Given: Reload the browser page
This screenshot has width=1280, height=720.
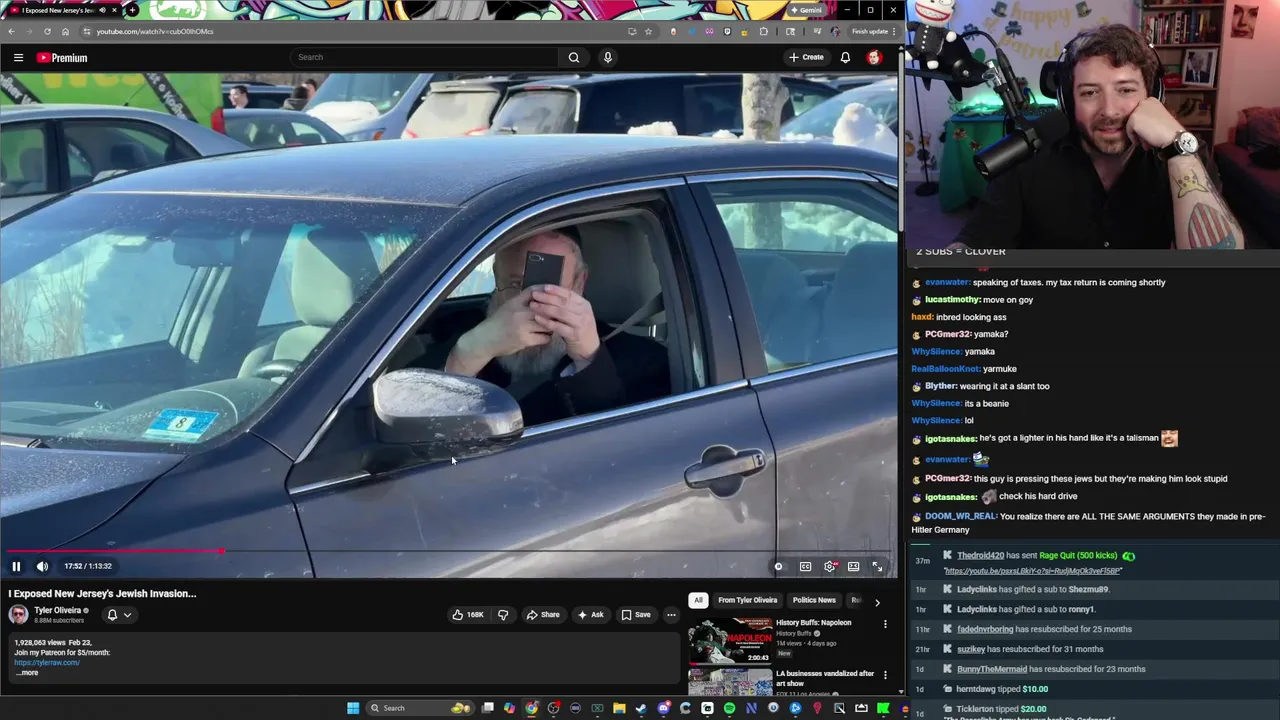Looking at the screenshot, I should tap(46, 31).
